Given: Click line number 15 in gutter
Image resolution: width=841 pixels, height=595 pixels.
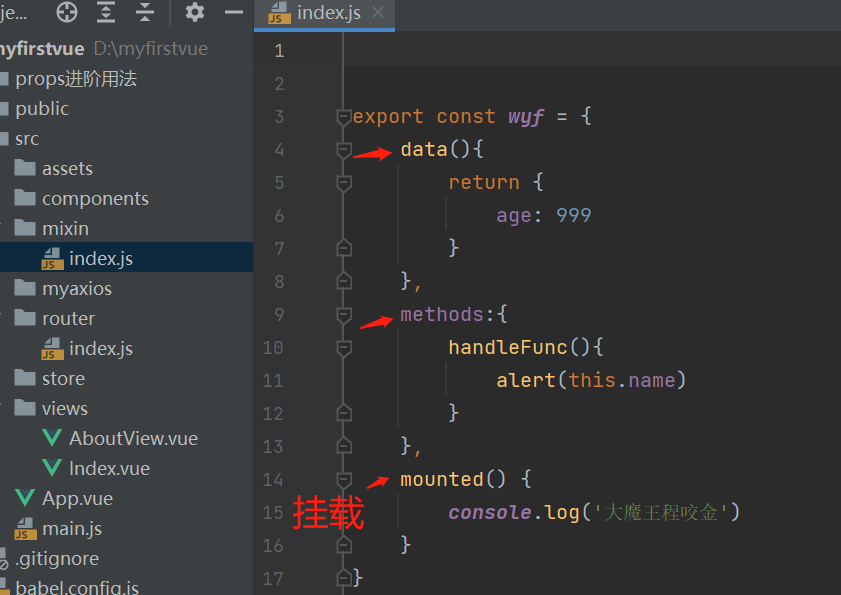Looking at the screenshot, I should pyautogui.click(x=273, y=513).
